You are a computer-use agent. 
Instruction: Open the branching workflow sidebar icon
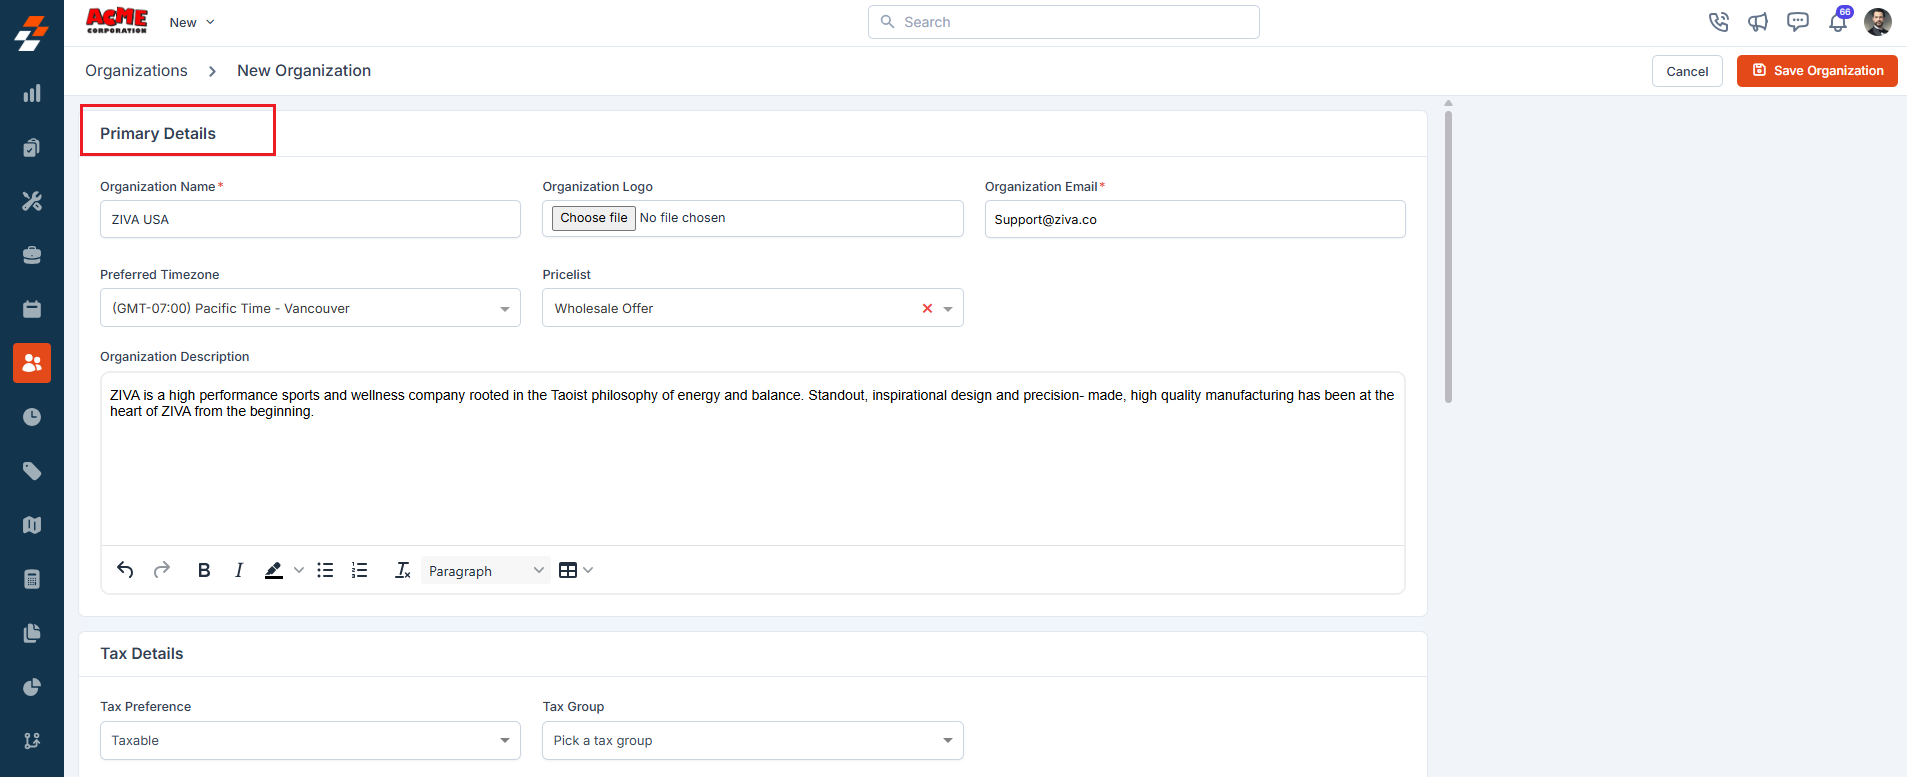tap(32, 741)
